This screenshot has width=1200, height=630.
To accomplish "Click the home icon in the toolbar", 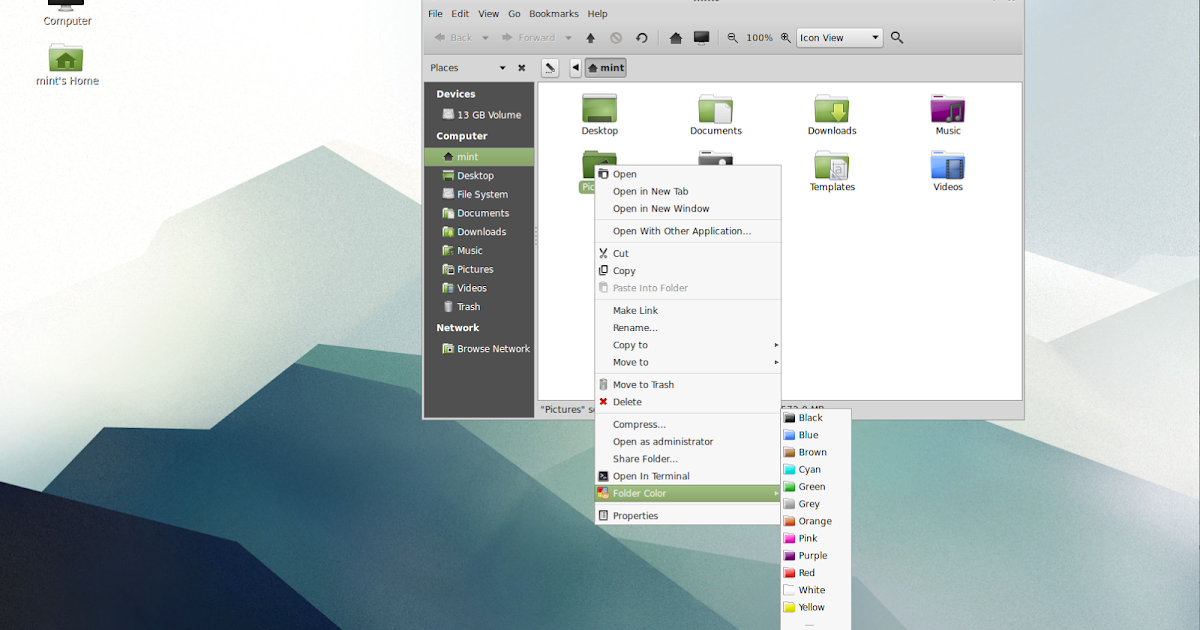I will [675, 37].
